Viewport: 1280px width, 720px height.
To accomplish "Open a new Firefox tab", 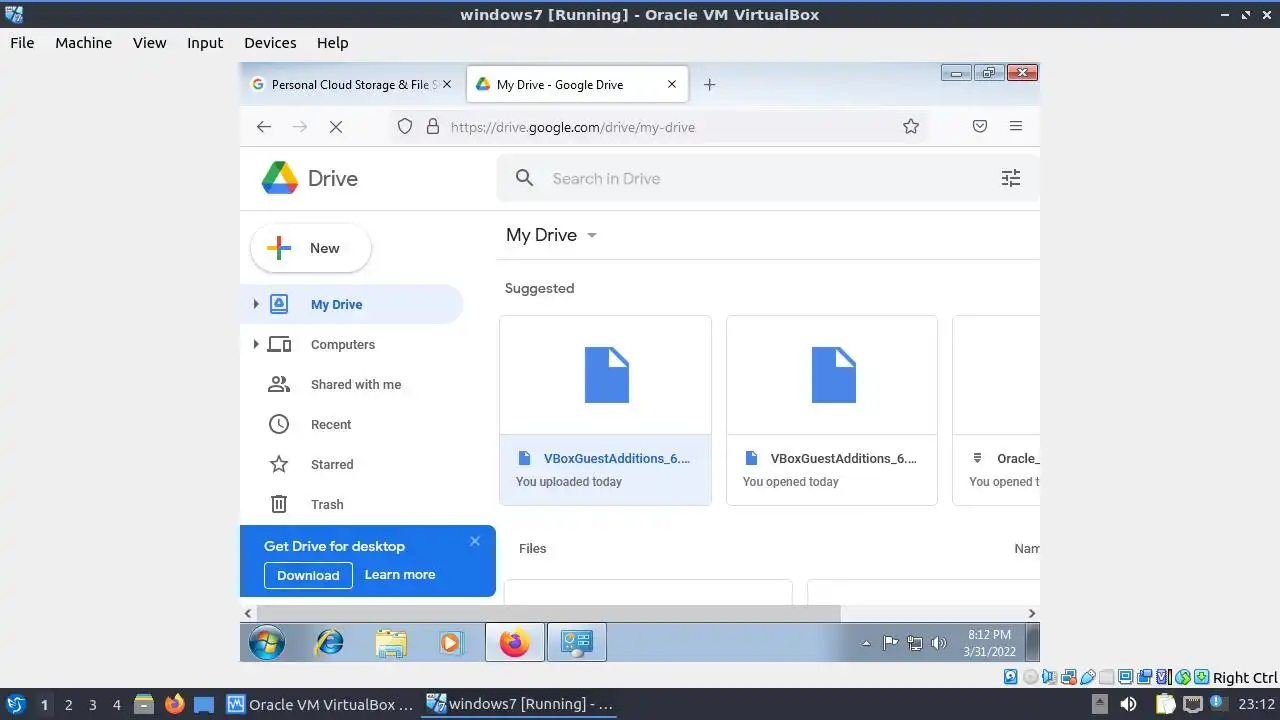I will pos(709,85).
